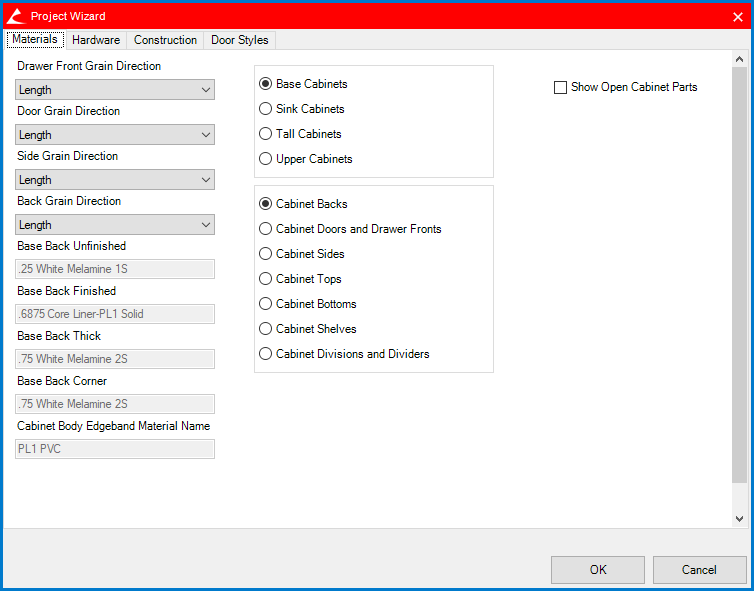The height and width of the screenshot is (591, 754).
Task: Expand Back Grain Direction dropdown
Action: (x=115, y=225)
